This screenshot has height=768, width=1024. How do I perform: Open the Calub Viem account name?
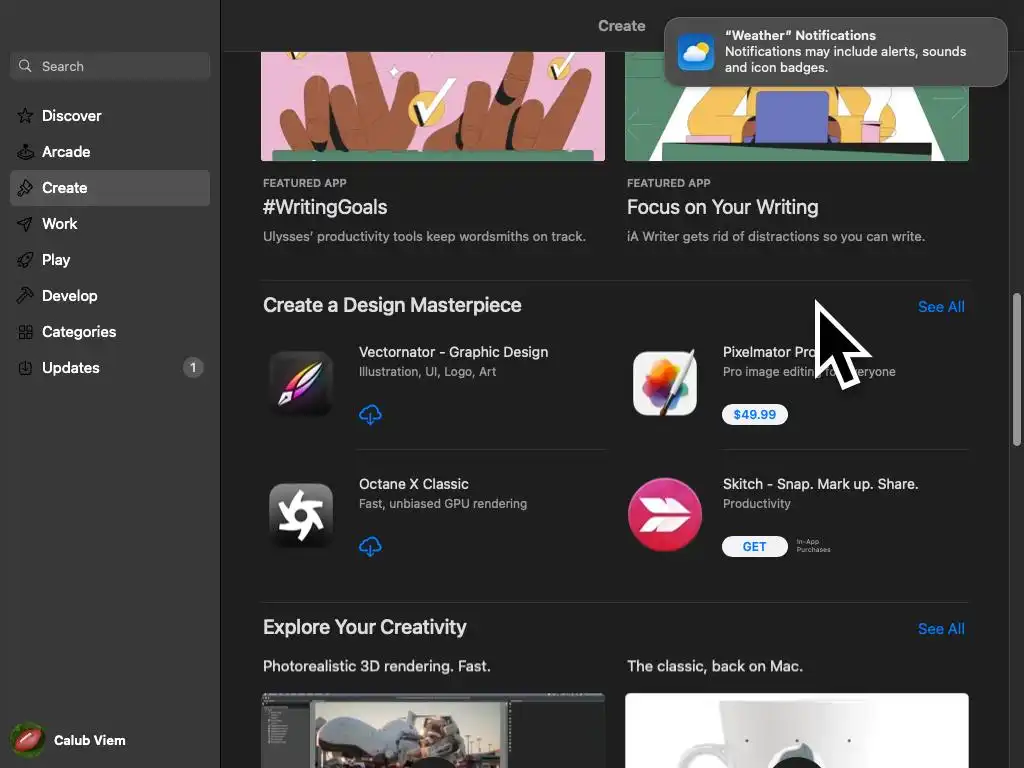coord(89,740)
